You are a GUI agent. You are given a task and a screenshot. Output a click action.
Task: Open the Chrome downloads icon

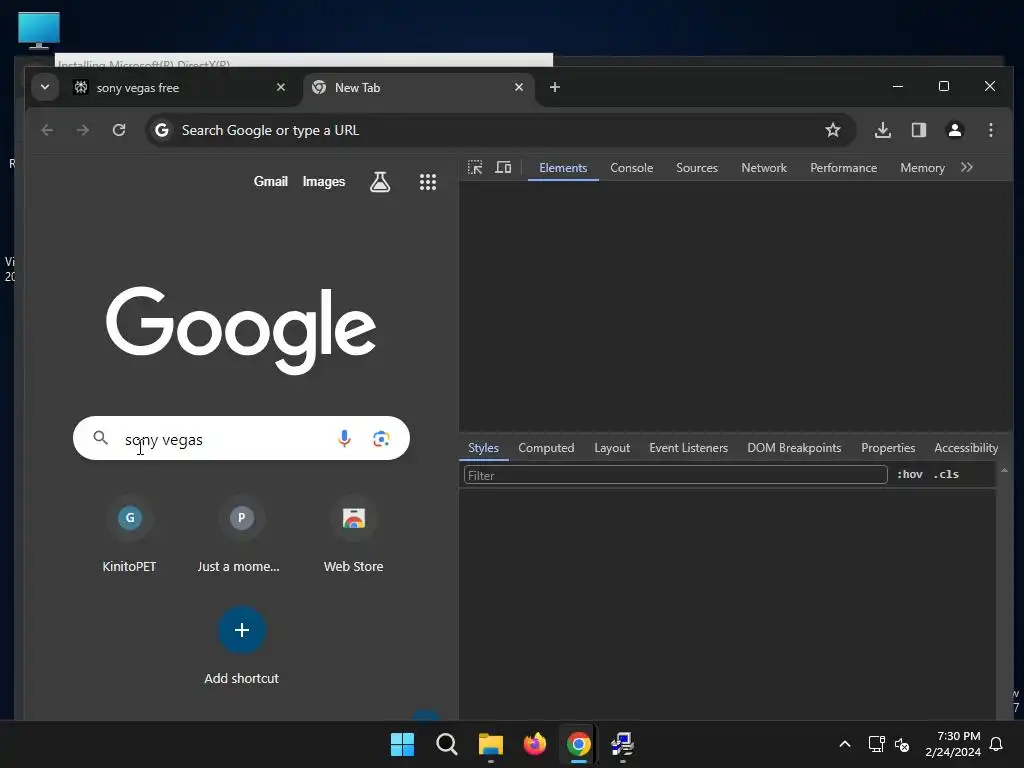882,130
